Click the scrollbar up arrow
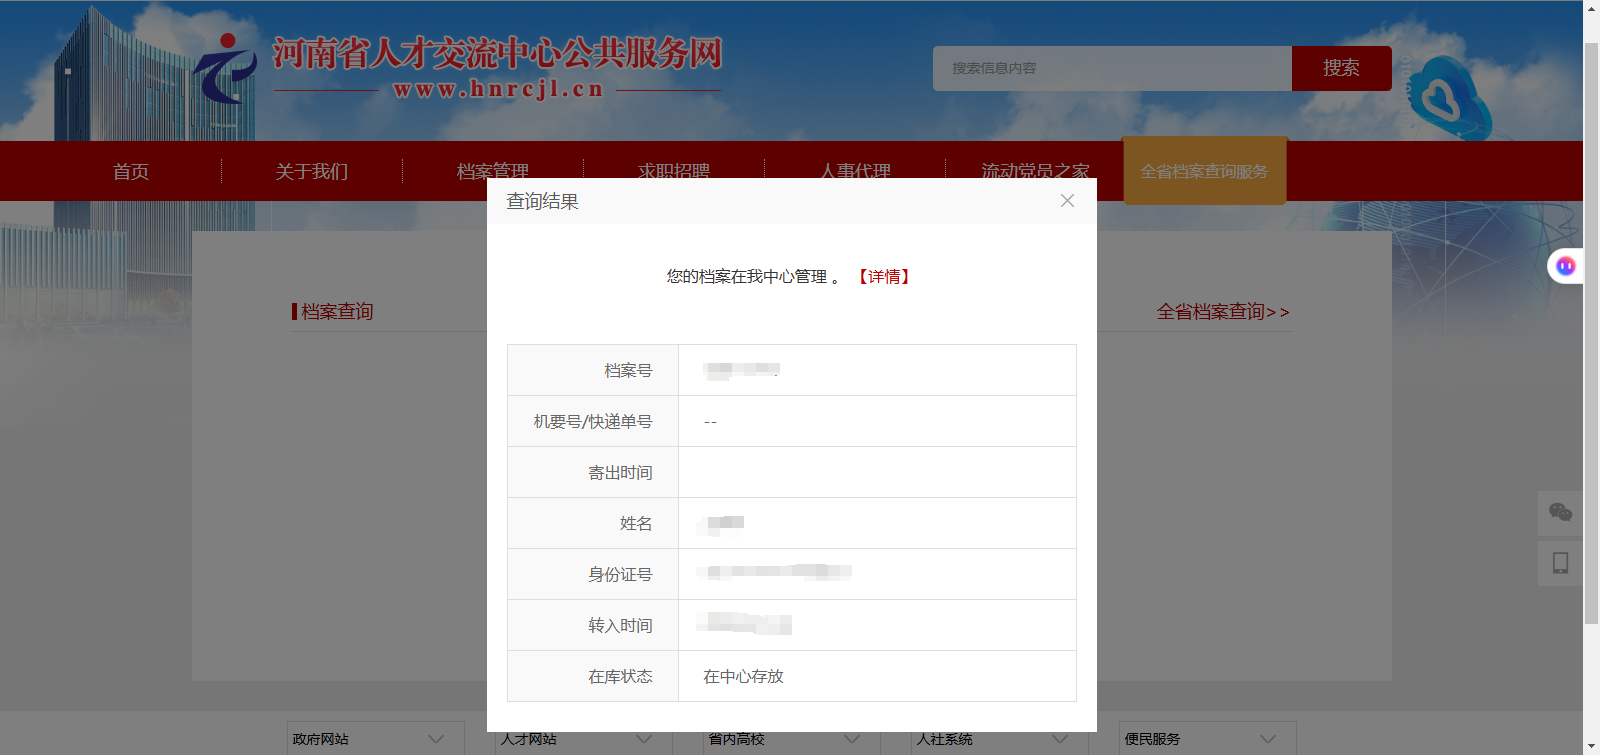 [x=1591, y=8]
